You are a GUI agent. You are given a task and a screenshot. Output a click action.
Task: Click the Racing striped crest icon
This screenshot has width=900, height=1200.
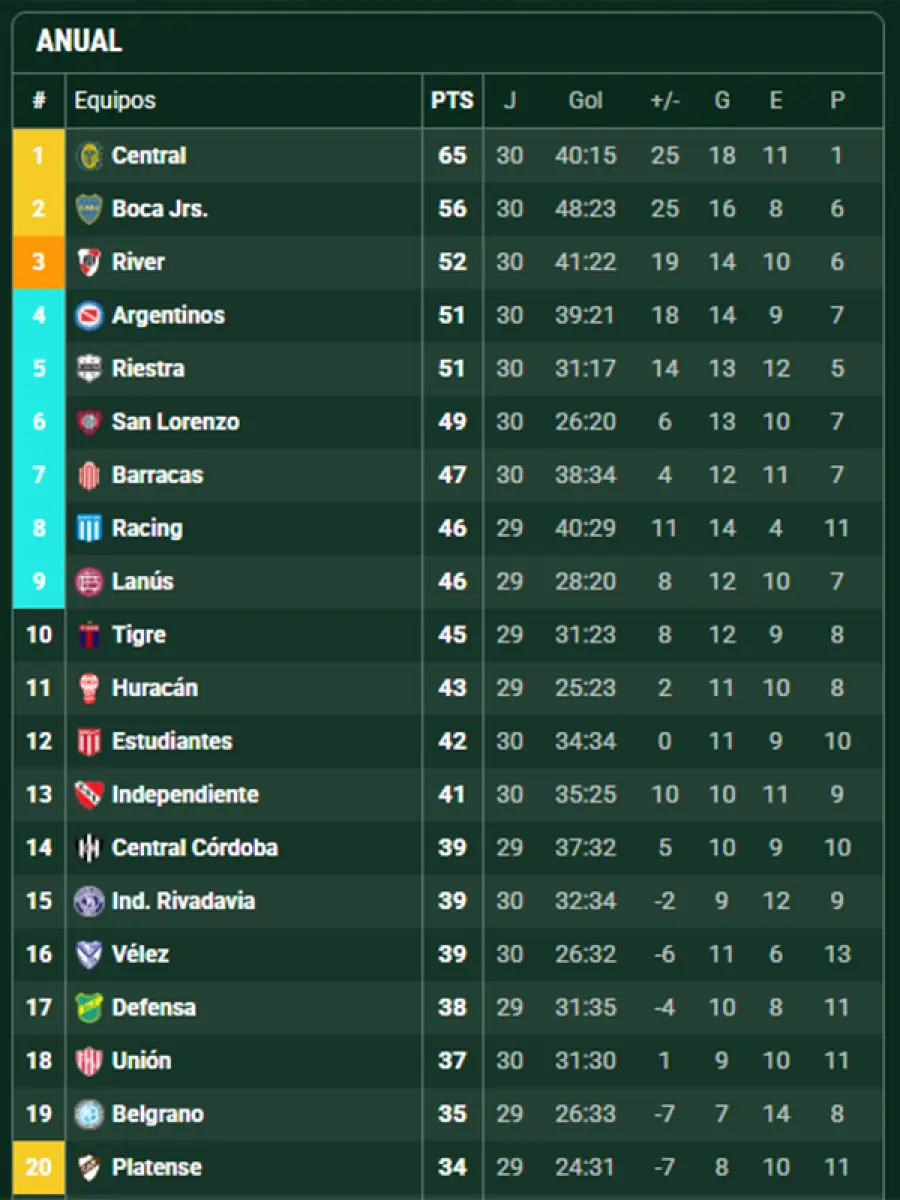click(x=89, y=528)
